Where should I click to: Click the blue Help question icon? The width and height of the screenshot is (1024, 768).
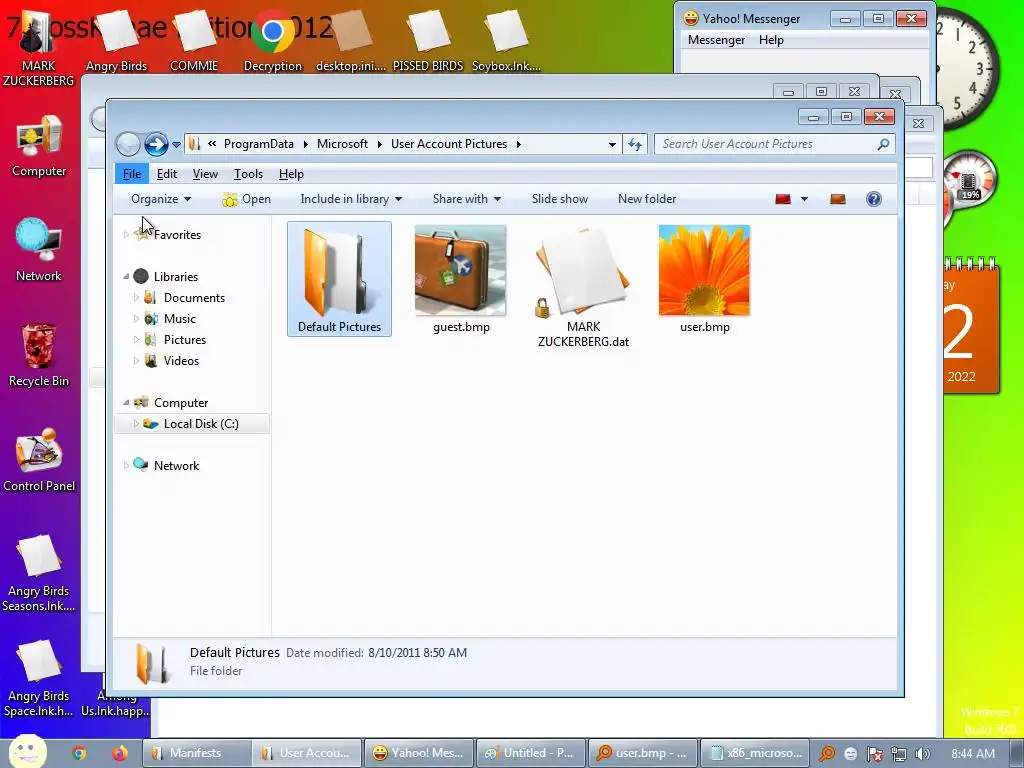click(874, 199)
